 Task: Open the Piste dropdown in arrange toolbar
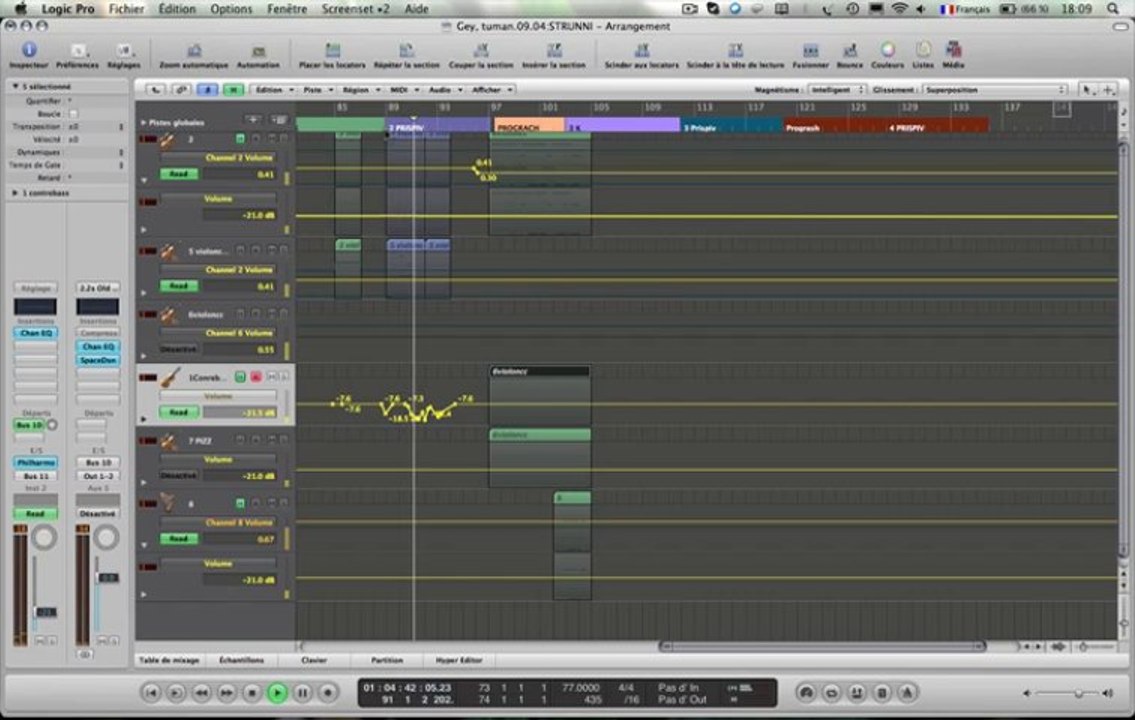318,90
